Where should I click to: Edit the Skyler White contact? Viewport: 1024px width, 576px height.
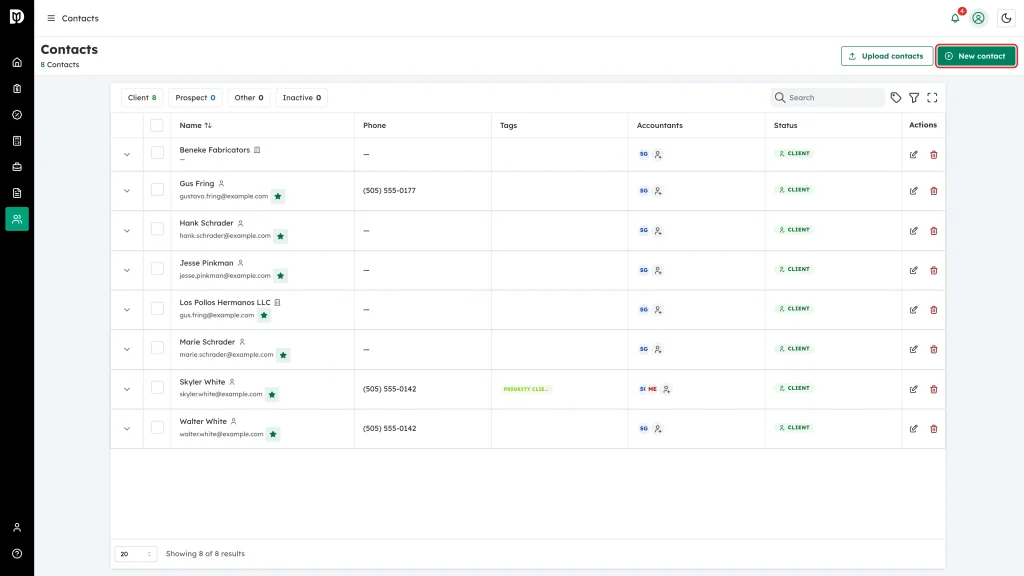[x=914, y=389]
